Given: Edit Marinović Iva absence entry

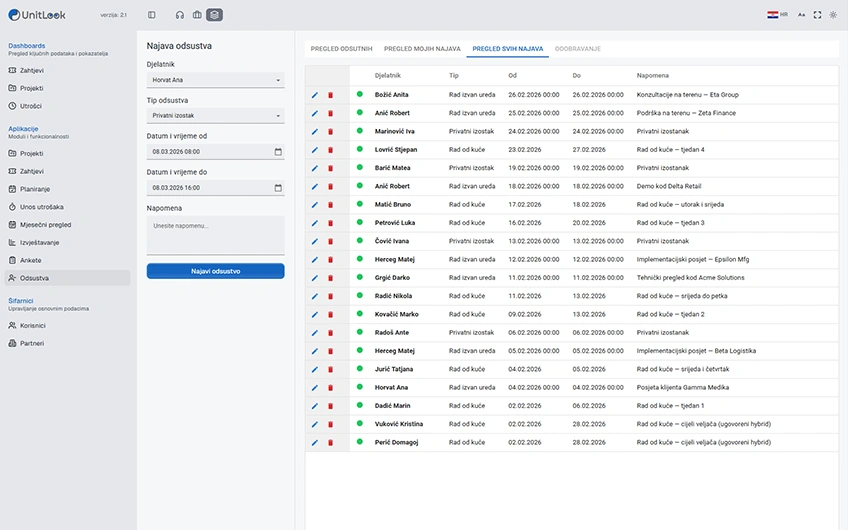Looking at the screenshot, I should pyautogui.click(x=315, y=131).
